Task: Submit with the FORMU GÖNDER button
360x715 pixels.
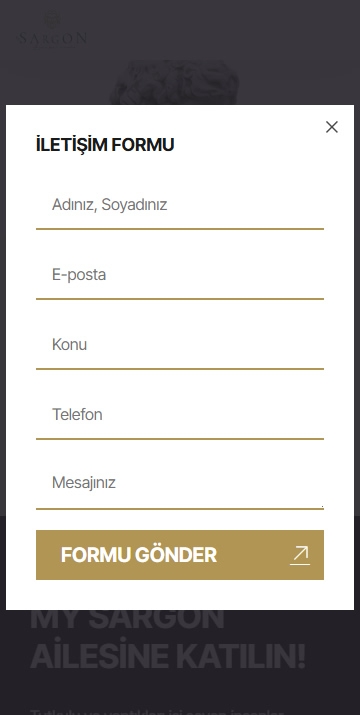Action: [180, 555]
